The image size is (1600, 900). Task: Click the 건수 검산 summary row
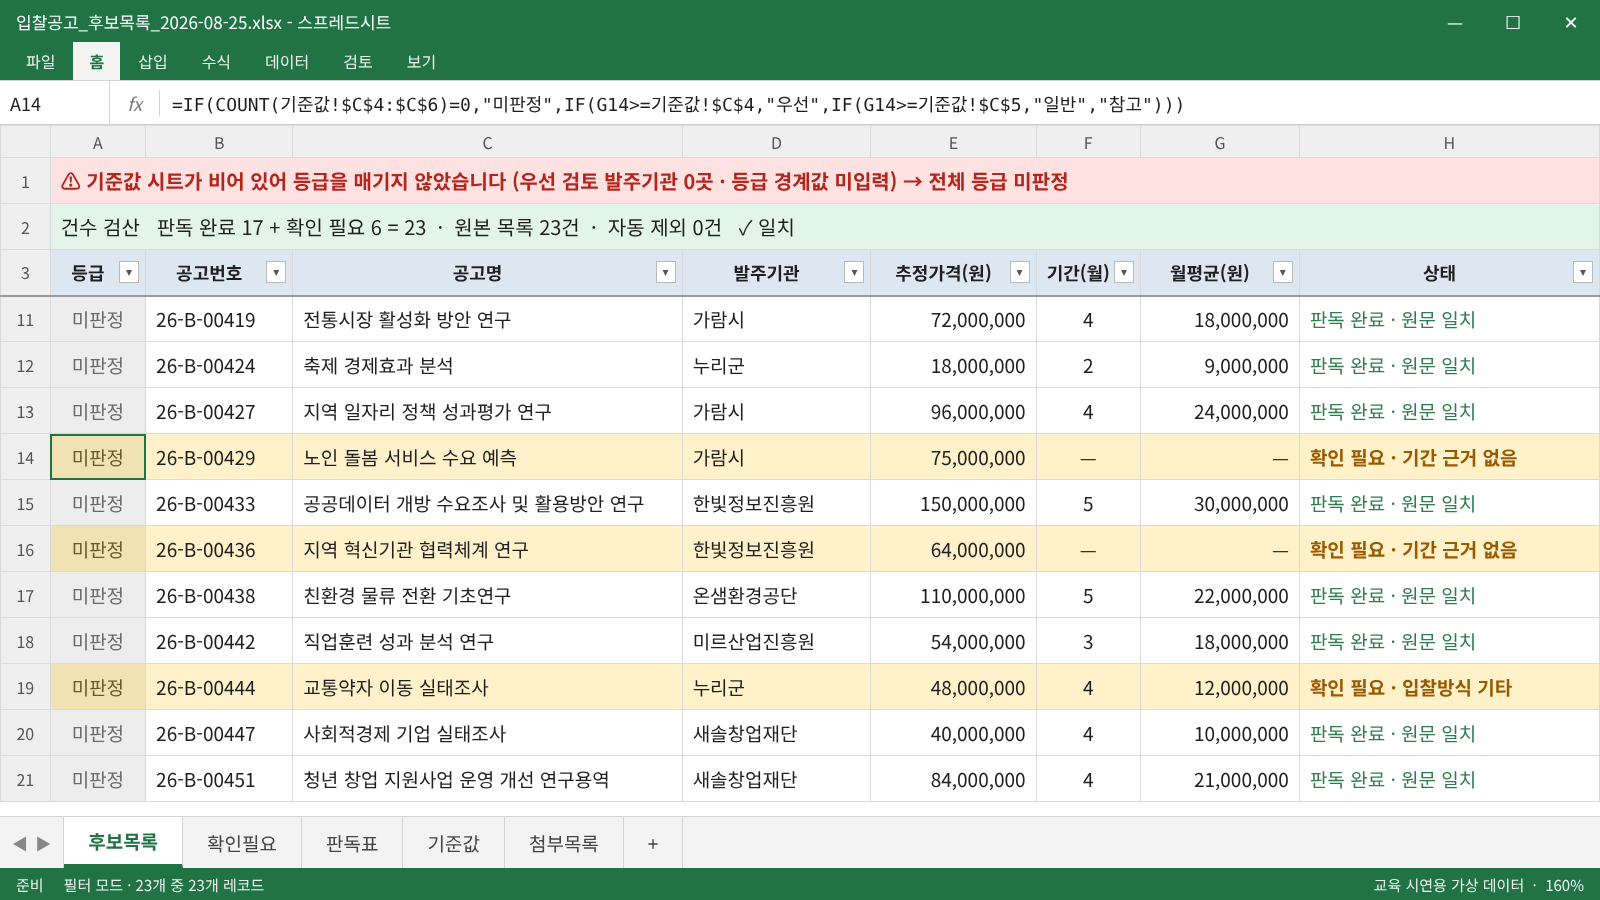coord(825,227)
